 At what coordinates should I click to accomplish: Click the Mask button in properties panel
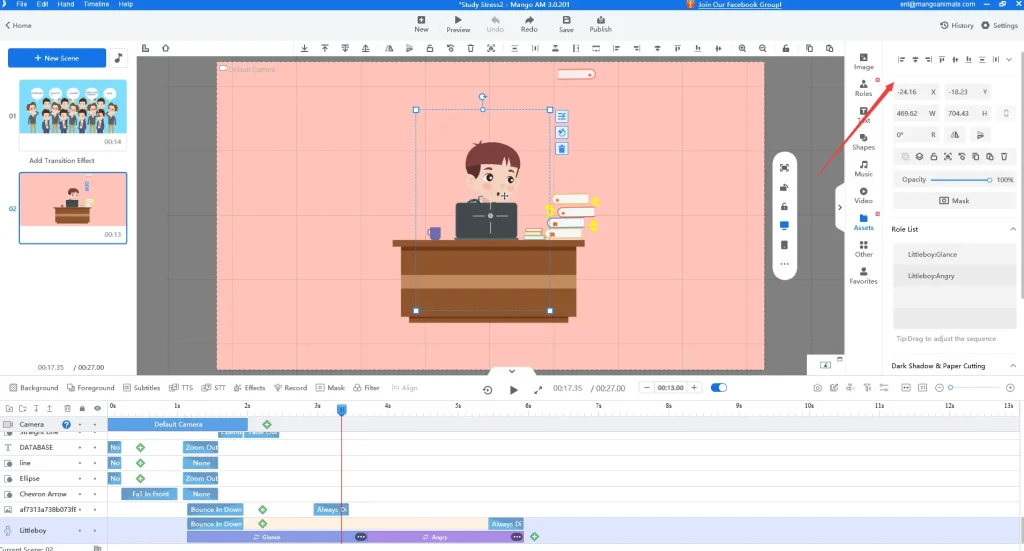click(954, 200)
